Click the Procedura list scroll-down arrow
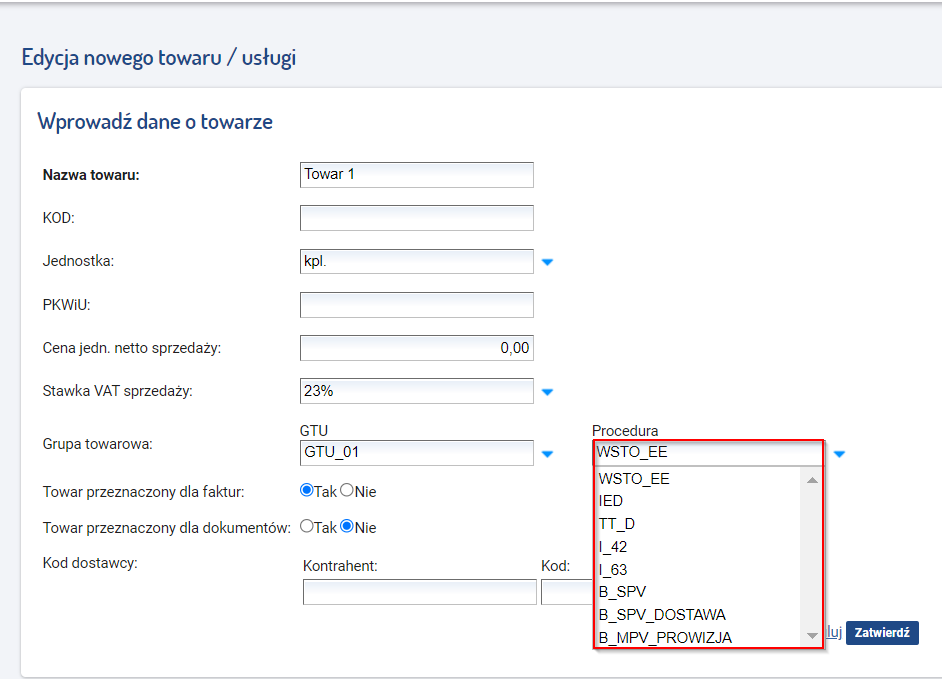 point(812,636)
